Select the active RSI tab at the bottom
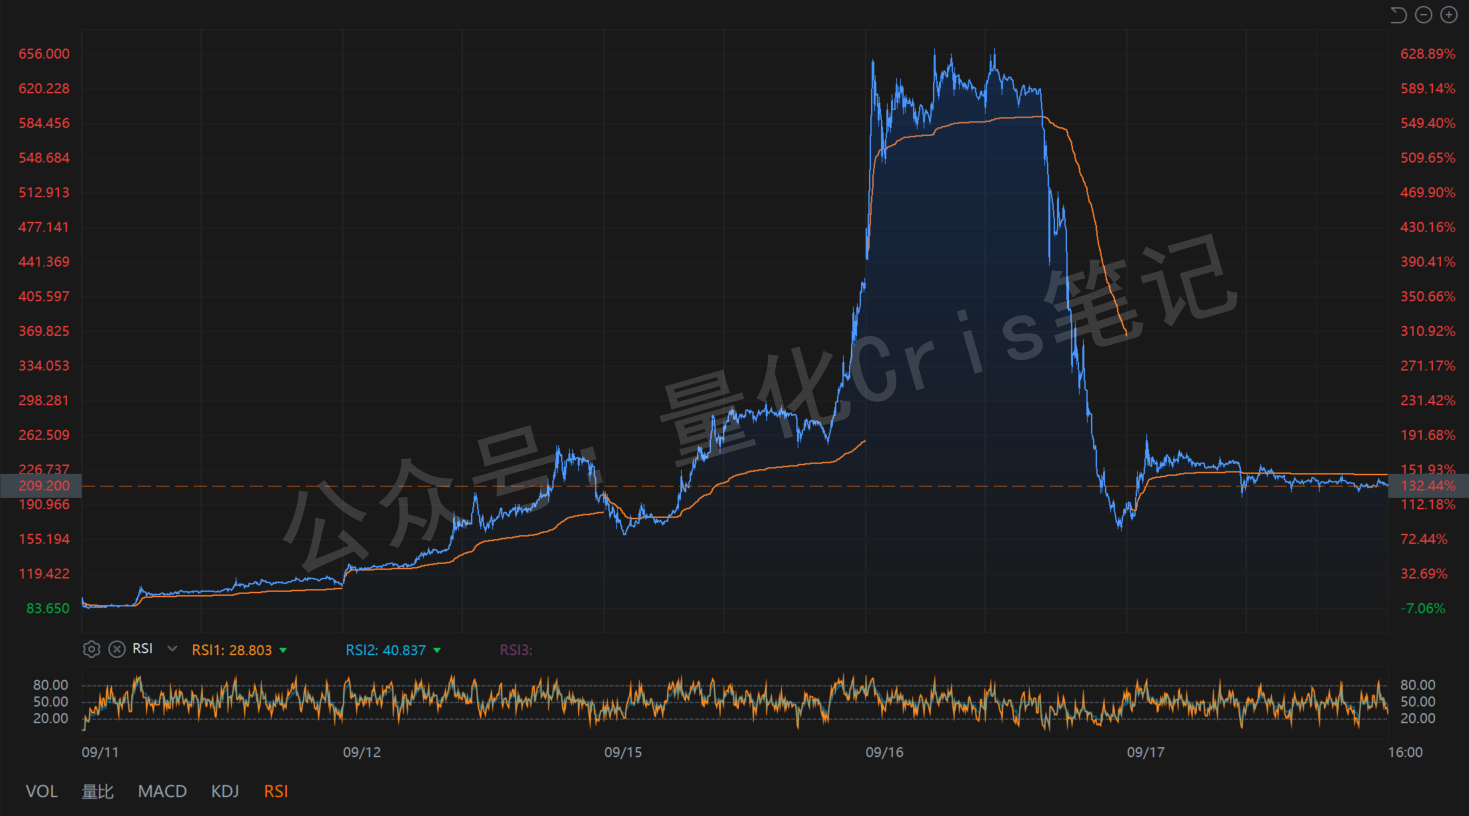The image size is (1469, 816). coord(276,791)
